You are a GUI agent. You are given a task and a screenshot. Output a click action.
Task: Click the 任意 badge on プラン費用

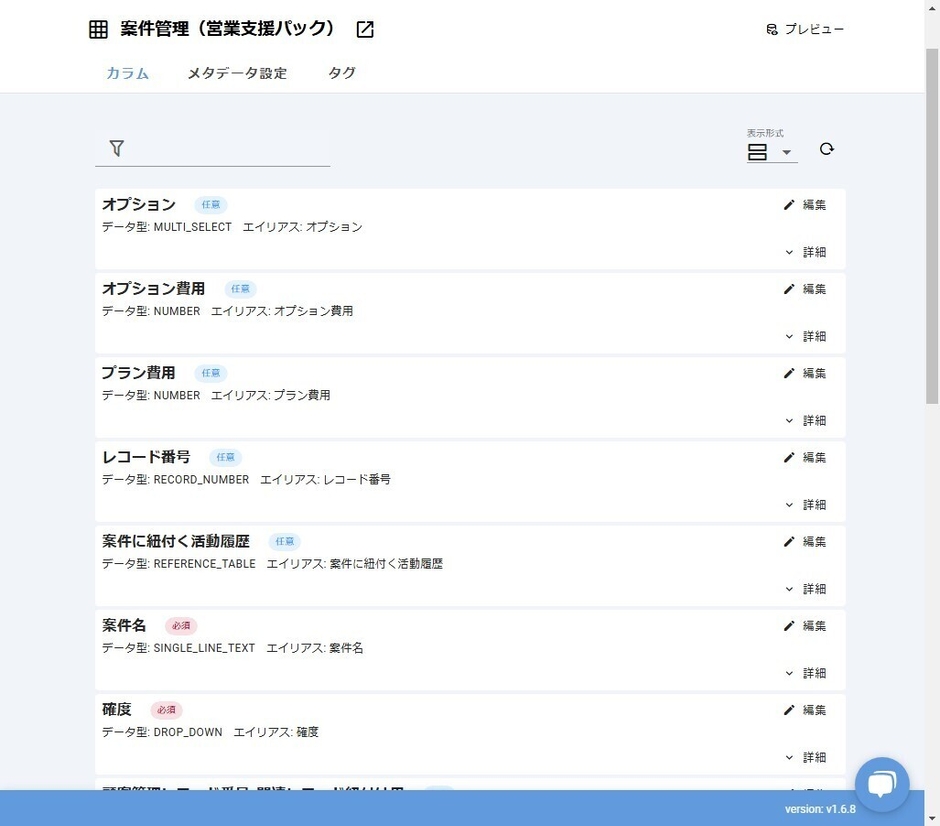coord(210,373)
